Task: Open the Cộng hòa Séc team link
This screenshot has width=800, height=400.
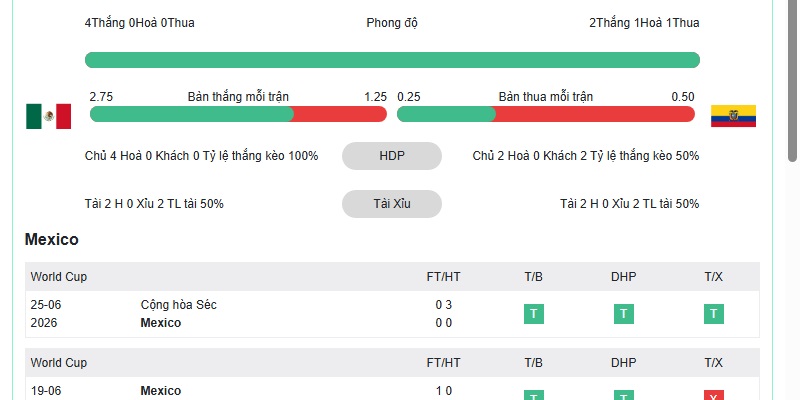Action: 179,305
